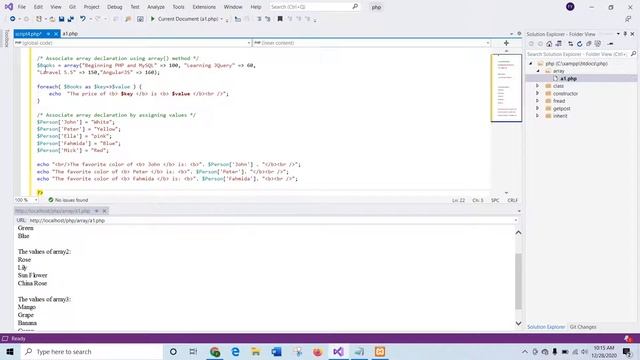Open the Edit menu
640x360 pixels.
pyautogui.click(x=38, y=7)
